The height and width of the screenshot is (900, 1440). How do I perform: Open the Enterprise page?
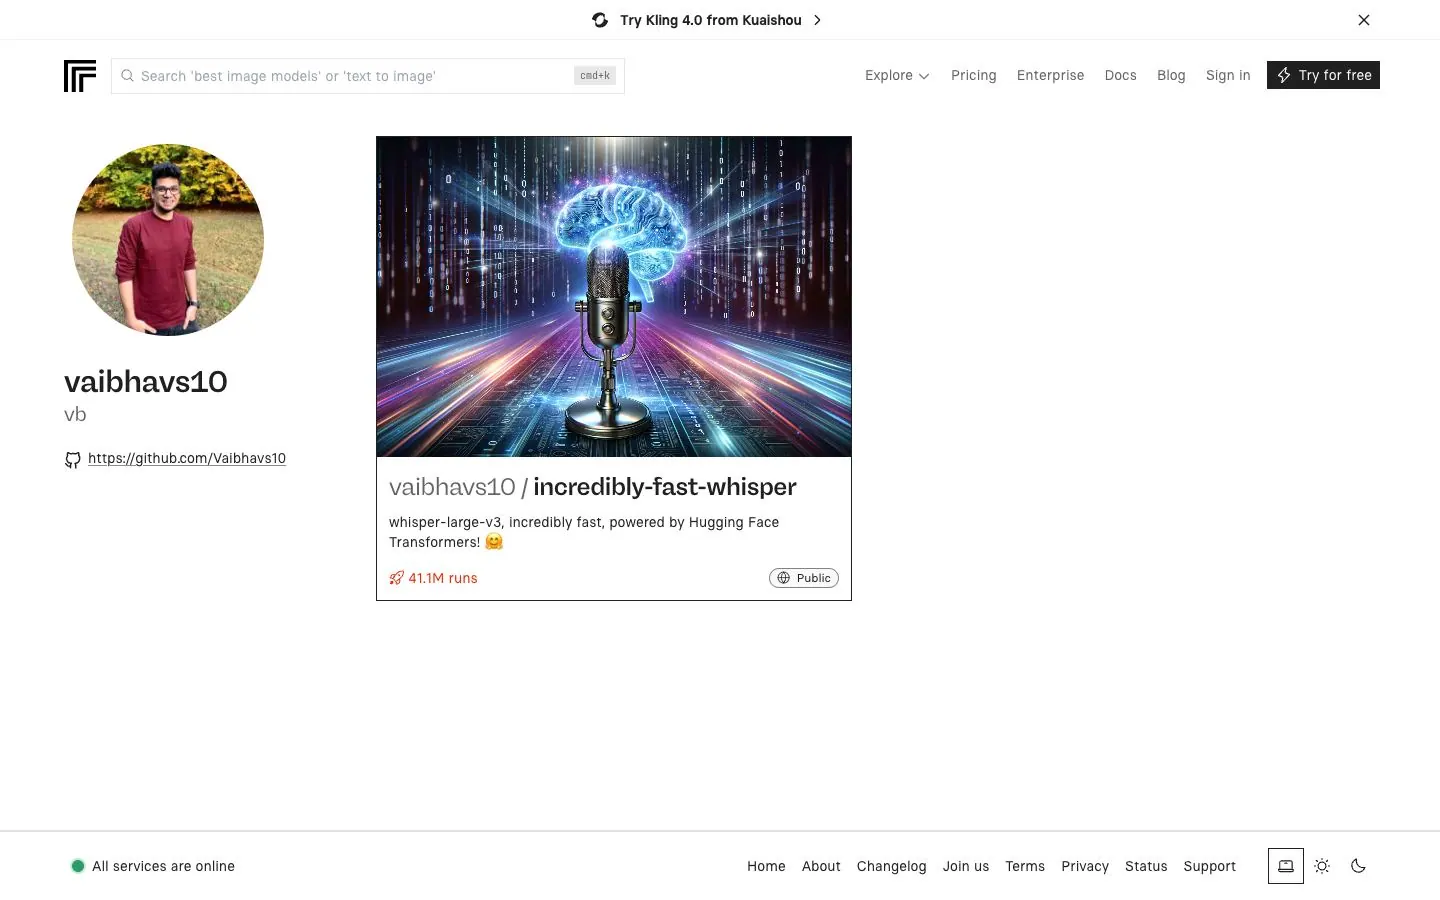pyautogui.click(x=1050, y=75)
